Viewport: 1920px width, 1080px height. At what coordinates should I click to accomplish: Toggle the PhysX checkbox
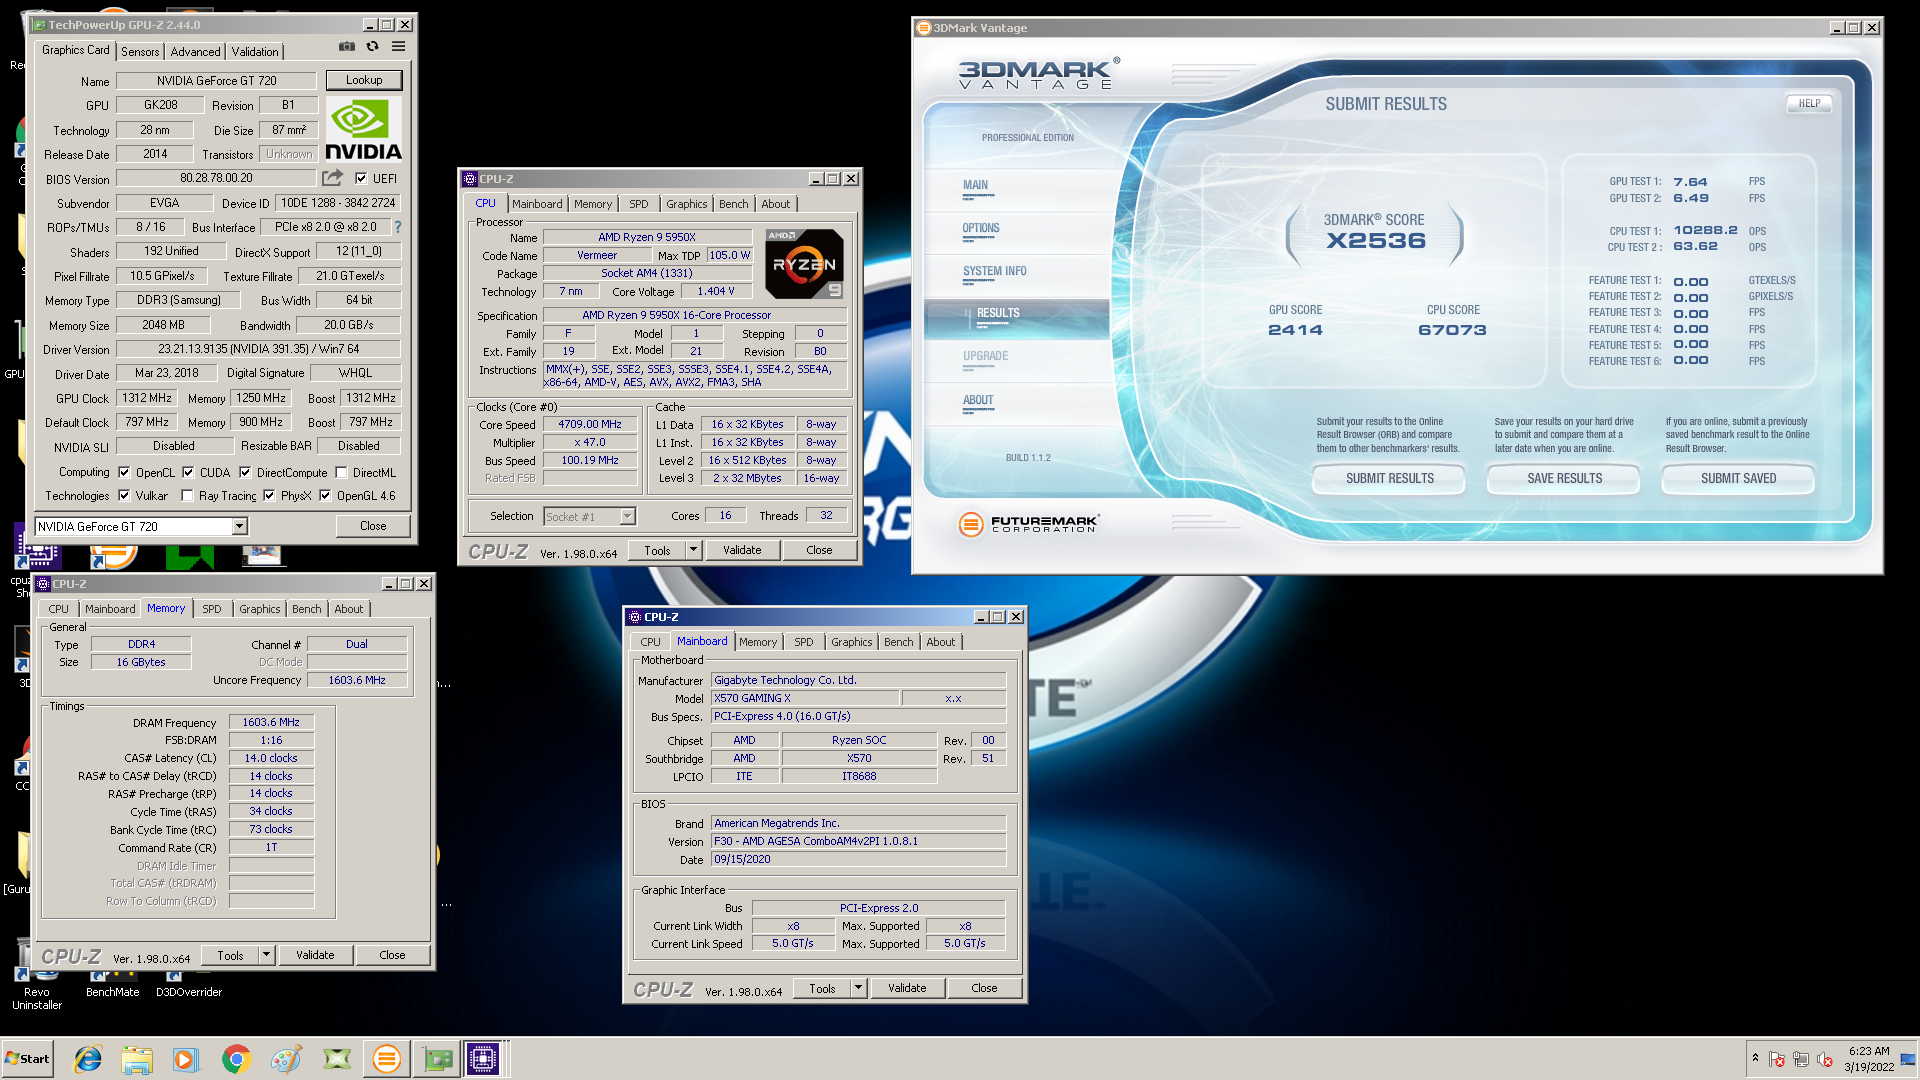269,496
